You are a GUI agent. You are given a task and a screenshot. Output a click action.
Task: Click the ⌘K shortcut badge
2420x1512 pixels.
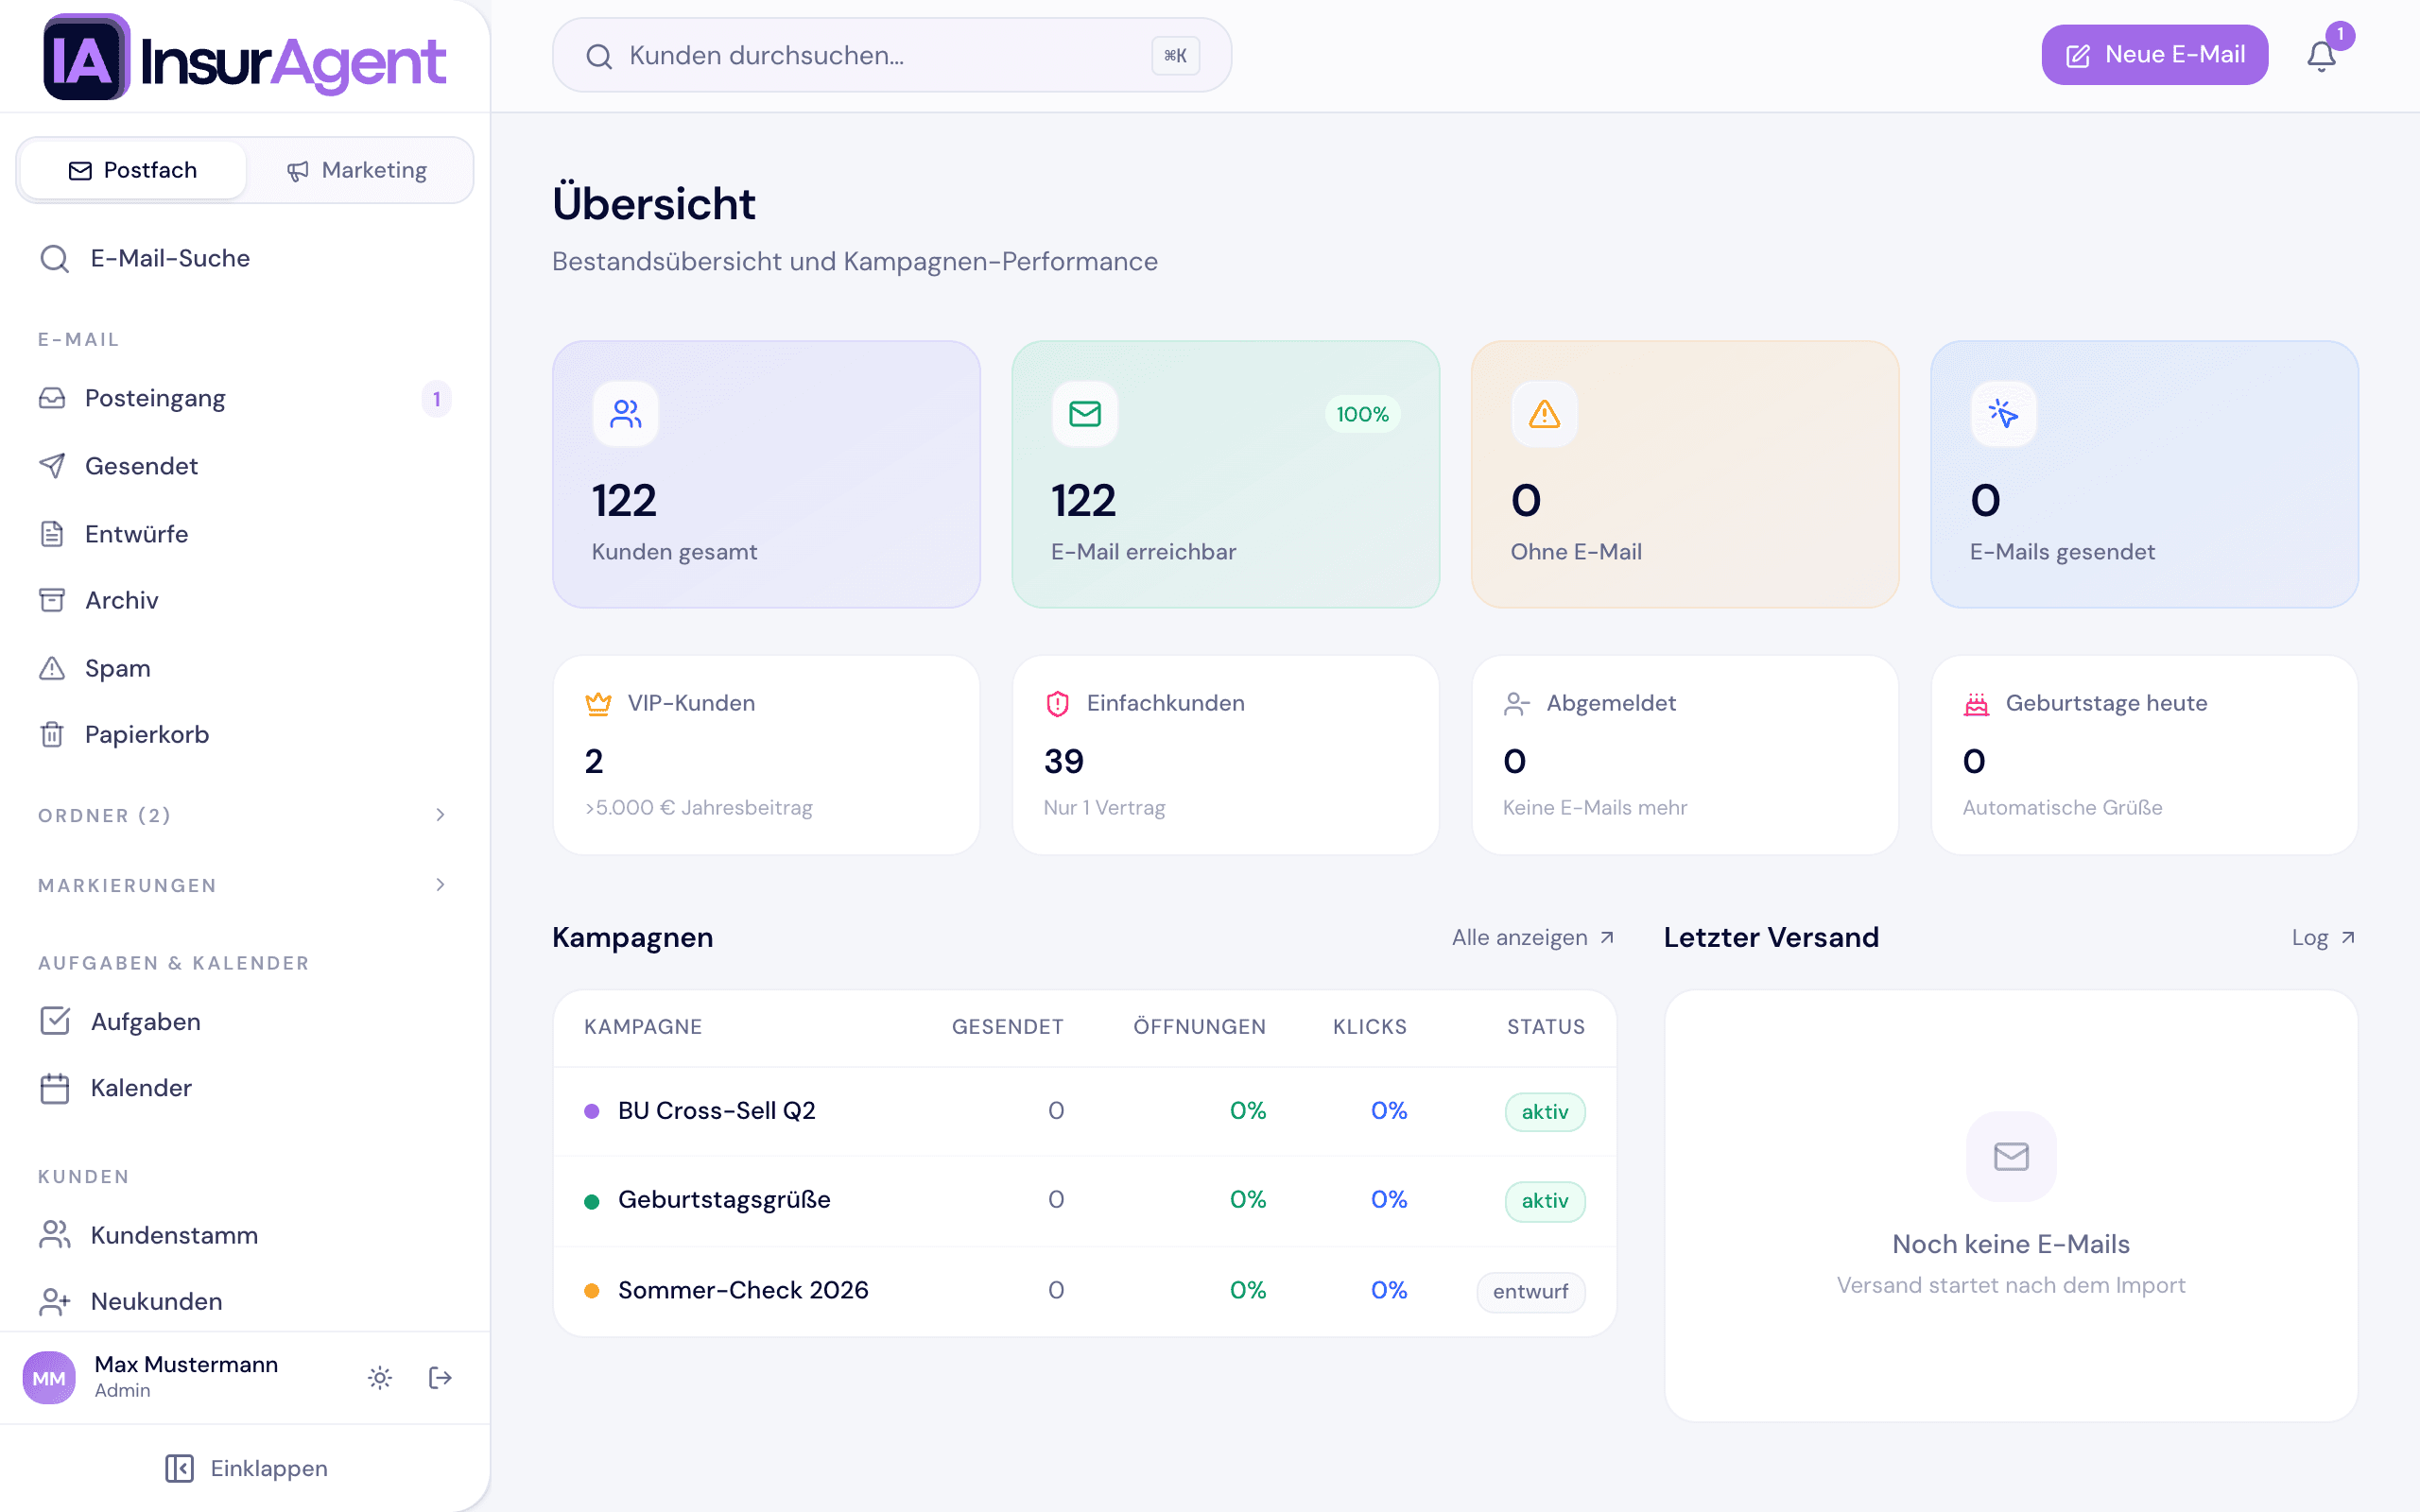point(1176,56)
